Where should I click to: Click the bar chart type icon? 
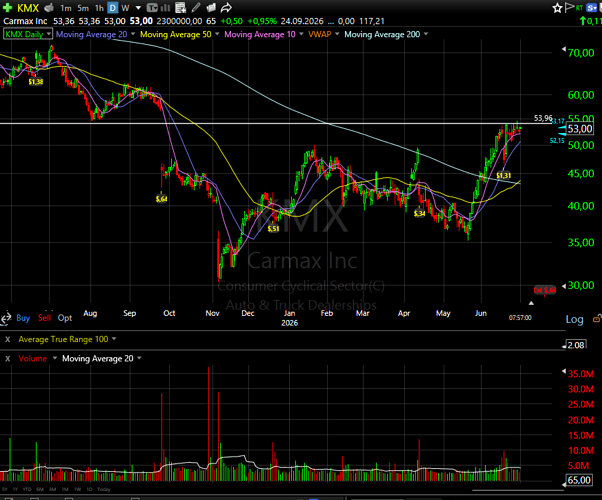point(165,7)
